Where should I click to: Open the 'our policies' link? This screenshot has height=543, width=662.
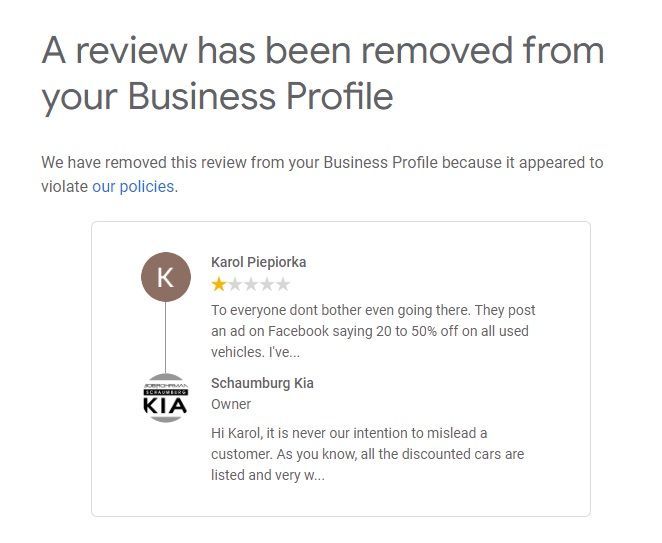(x=133, y=186)
